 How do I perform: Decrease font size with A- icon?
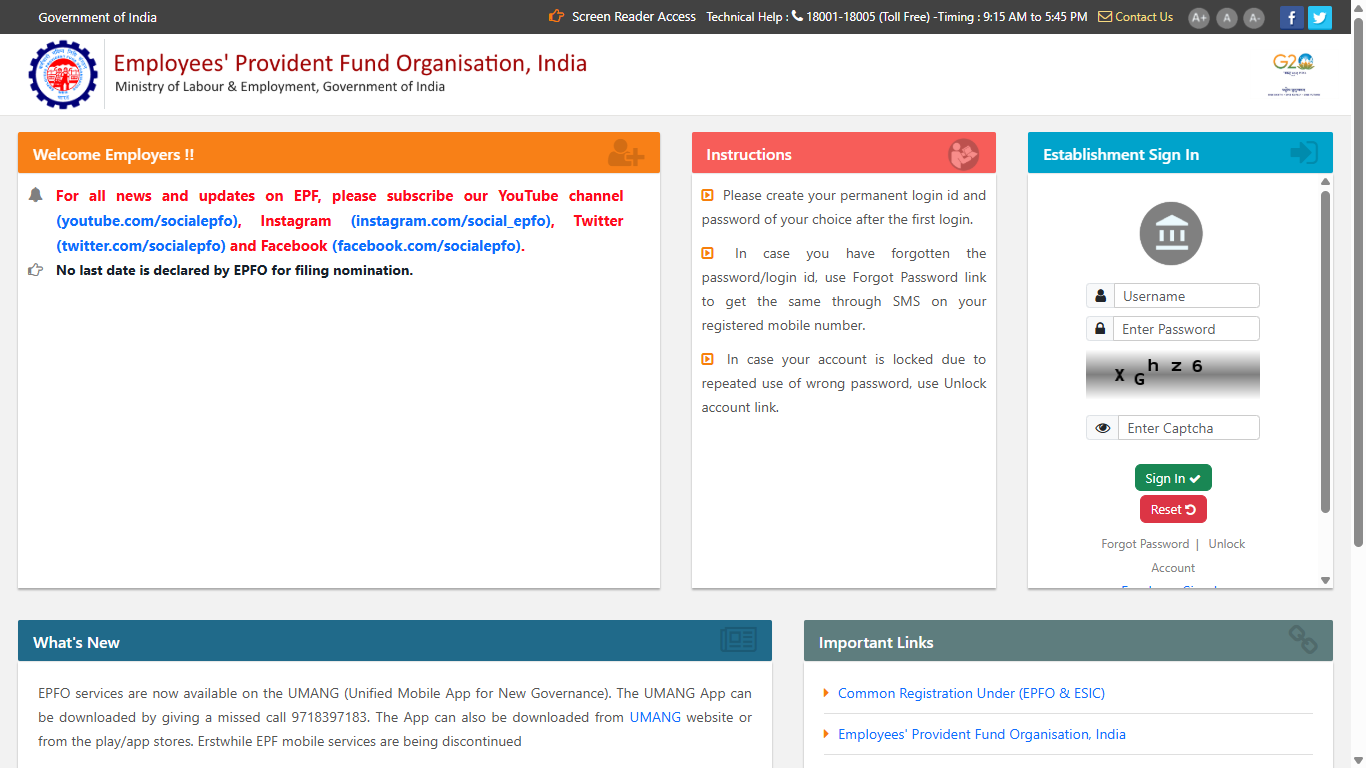(1254, 17)
